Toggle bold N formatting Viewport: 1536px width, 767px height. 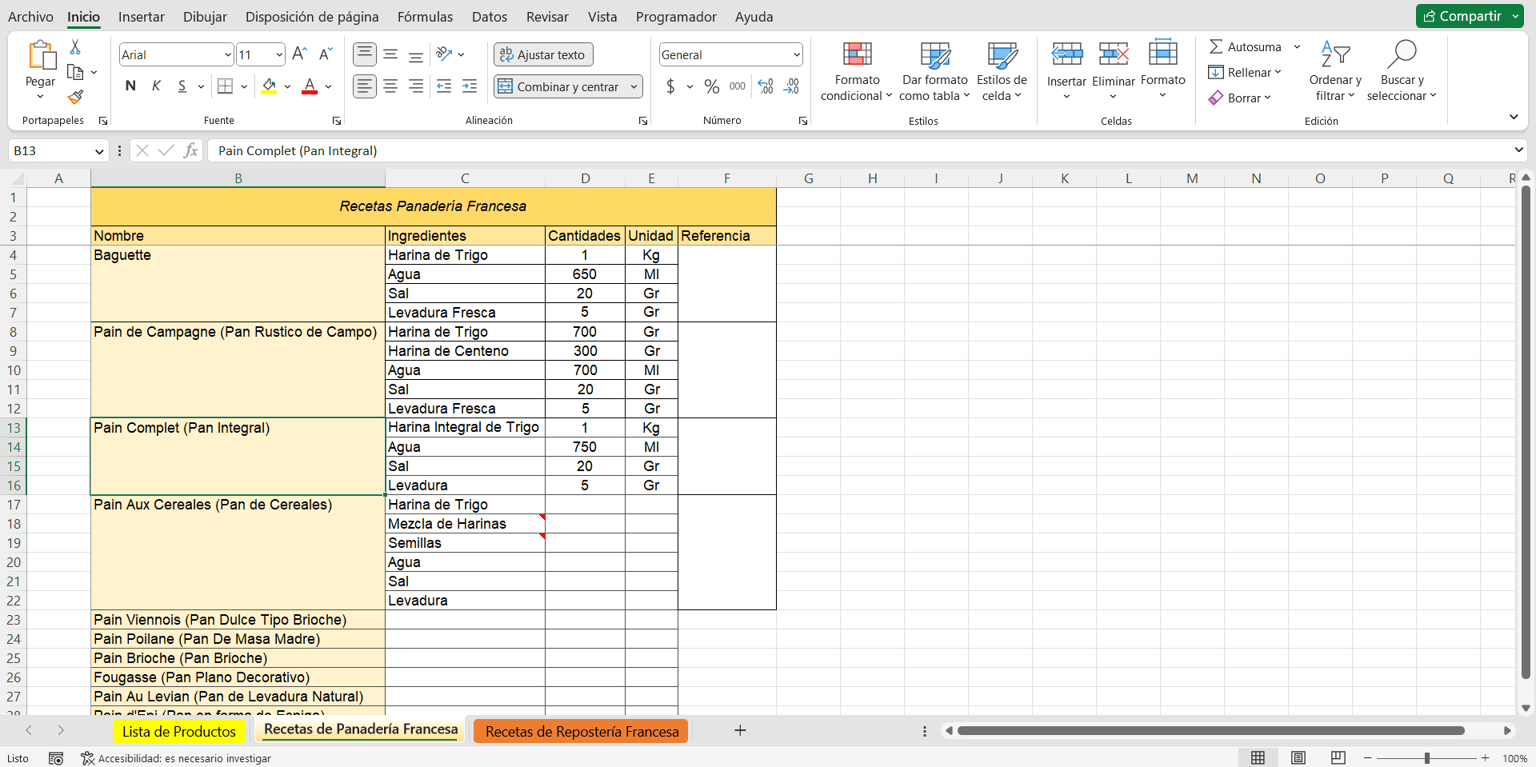[x=130, y=86]
